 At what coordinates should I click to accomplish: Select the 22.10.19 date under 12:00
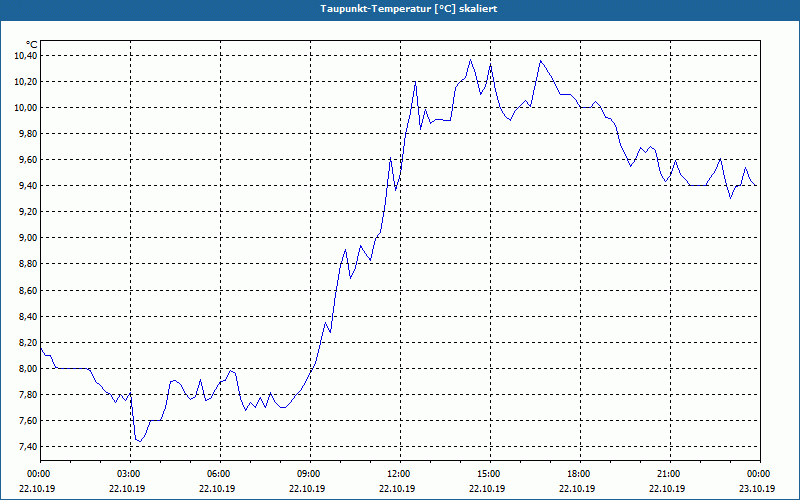pyautogui.click(x=397, y=488)
